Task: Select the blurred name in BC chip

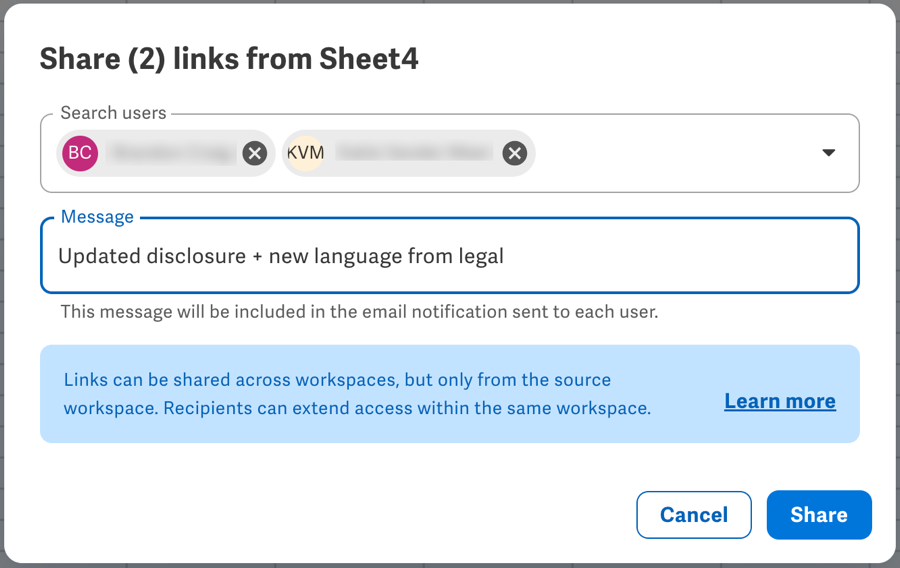Action: click(174, 153)
